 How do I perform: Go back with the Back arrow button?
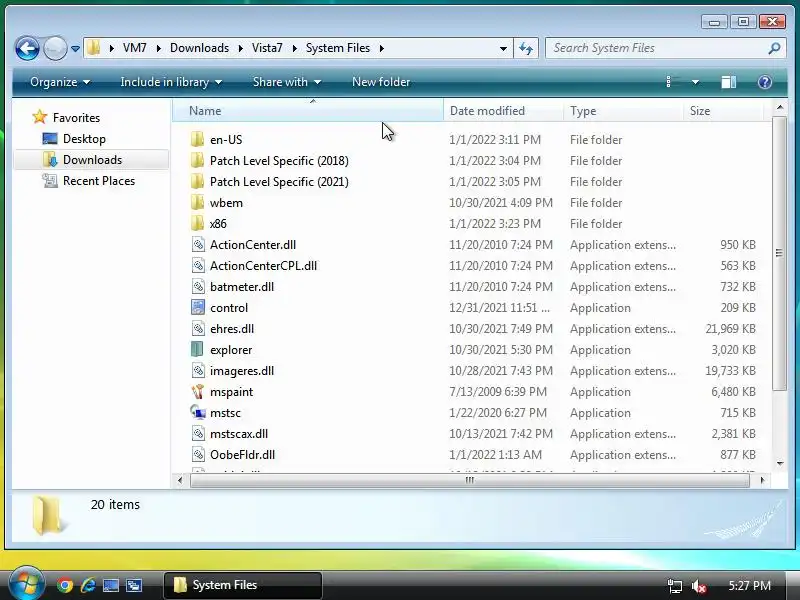tap(27, 48)
